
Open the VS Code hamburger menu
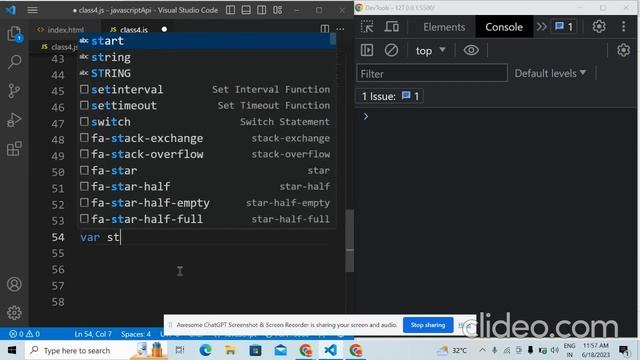click(x=32, y=10)
